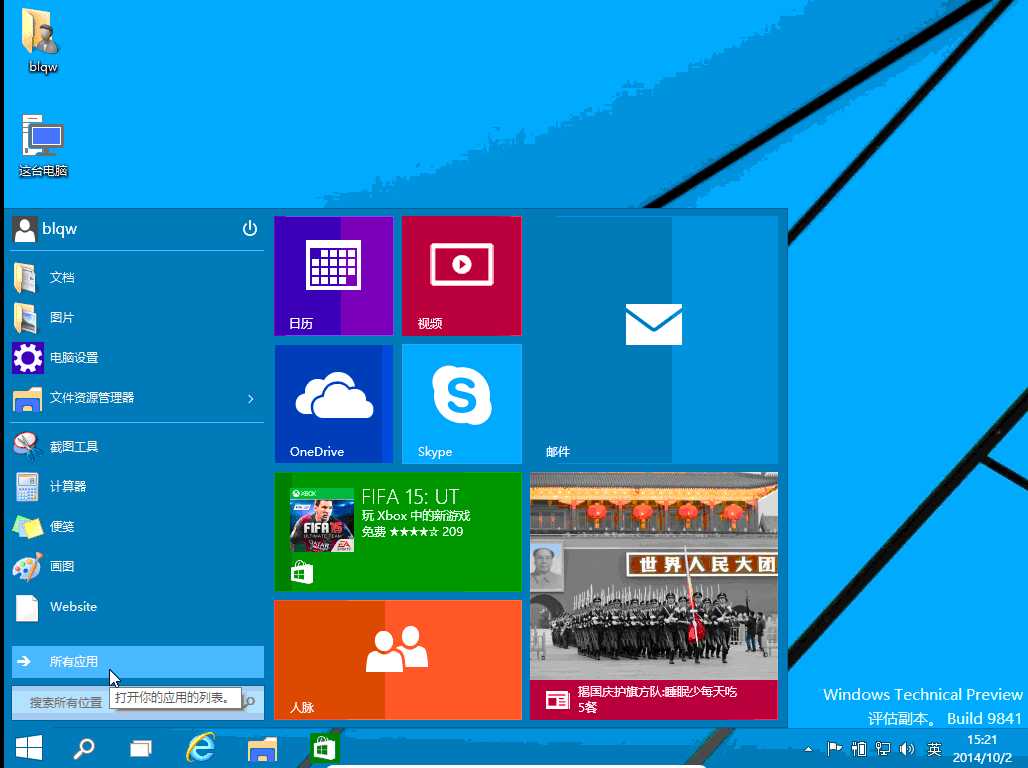
Task: Open File Explorer from the taskbar
Action: [x=262, y=748]
